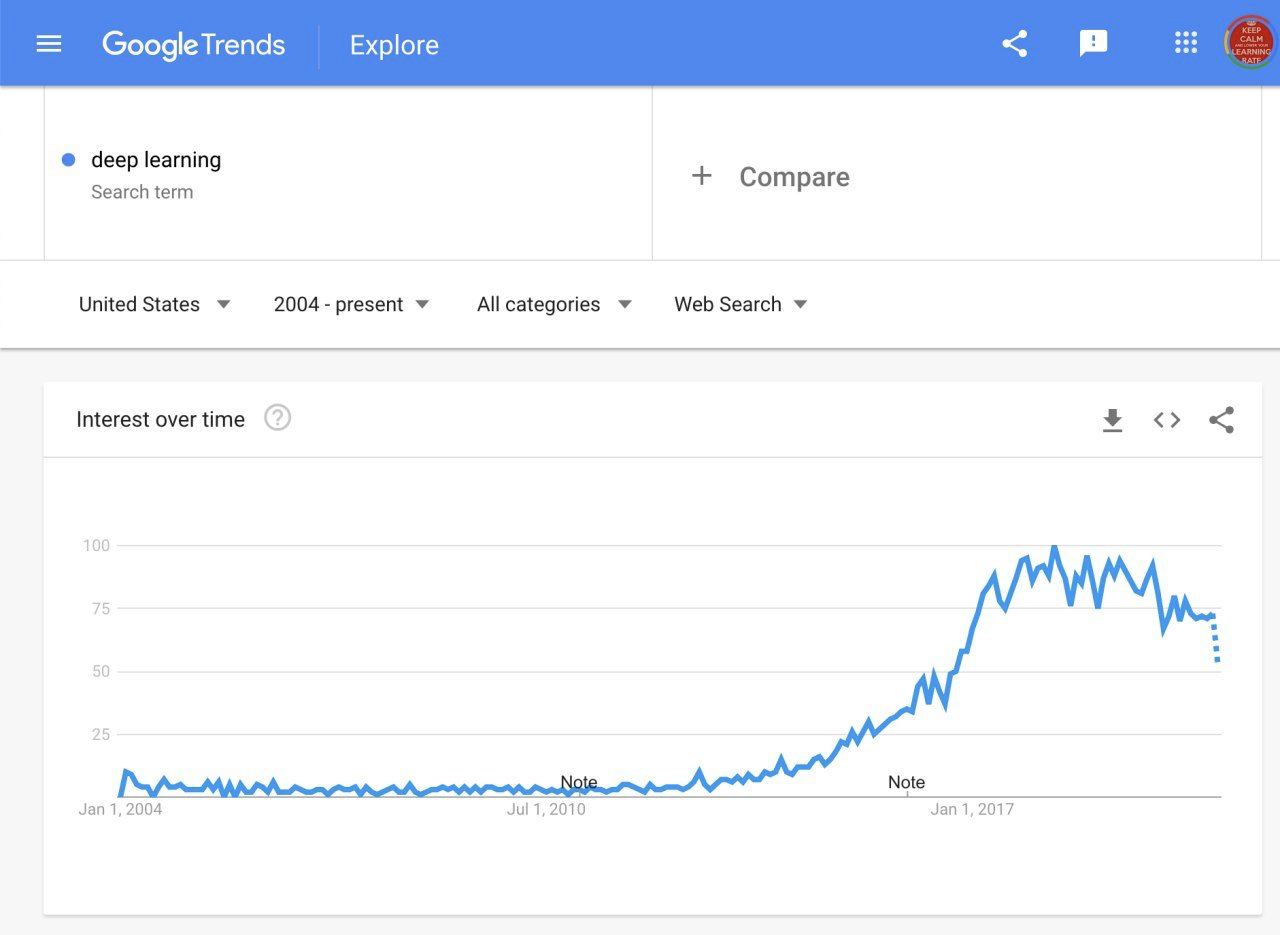Click the Note marker near Jul 2010

click(x=578, y=782)
